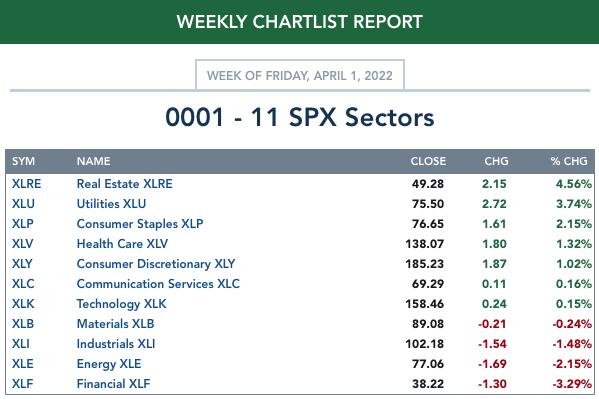Select the Consumer Staples XLP link

[140, 224]
